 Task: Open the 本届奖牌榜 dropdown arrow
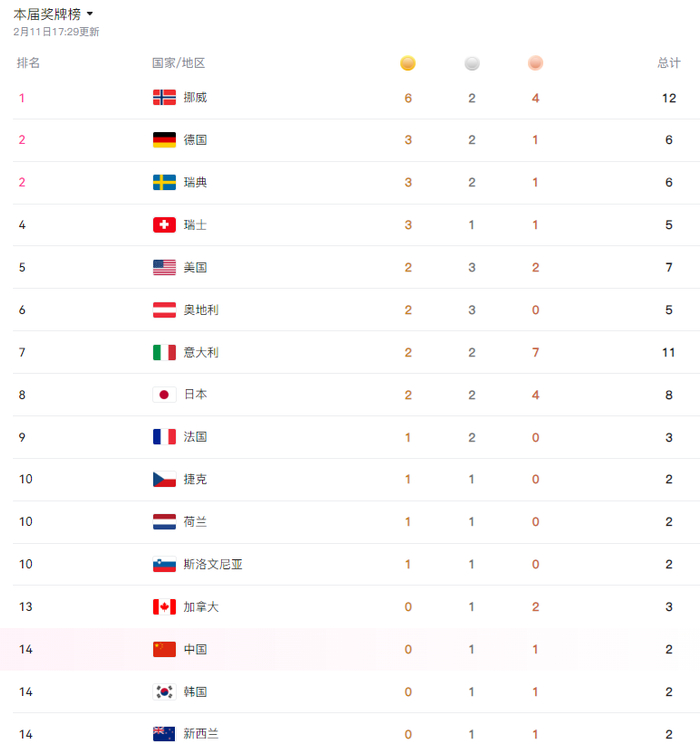point(90,15)
